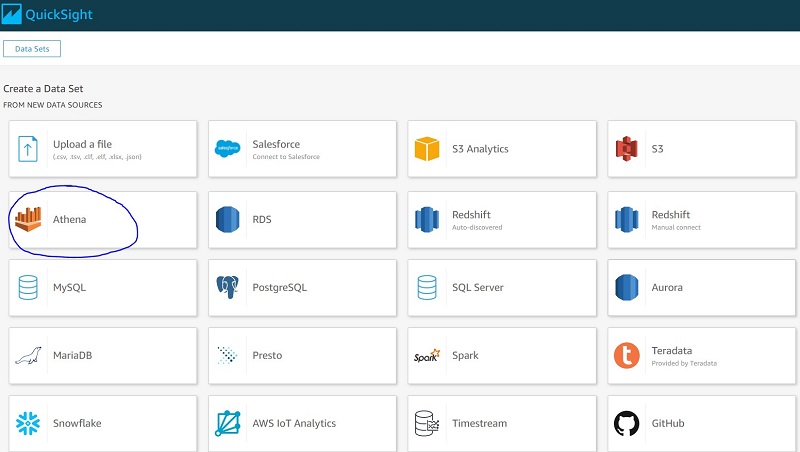Select the SQL Server database icon

click(x=427, y=287)
